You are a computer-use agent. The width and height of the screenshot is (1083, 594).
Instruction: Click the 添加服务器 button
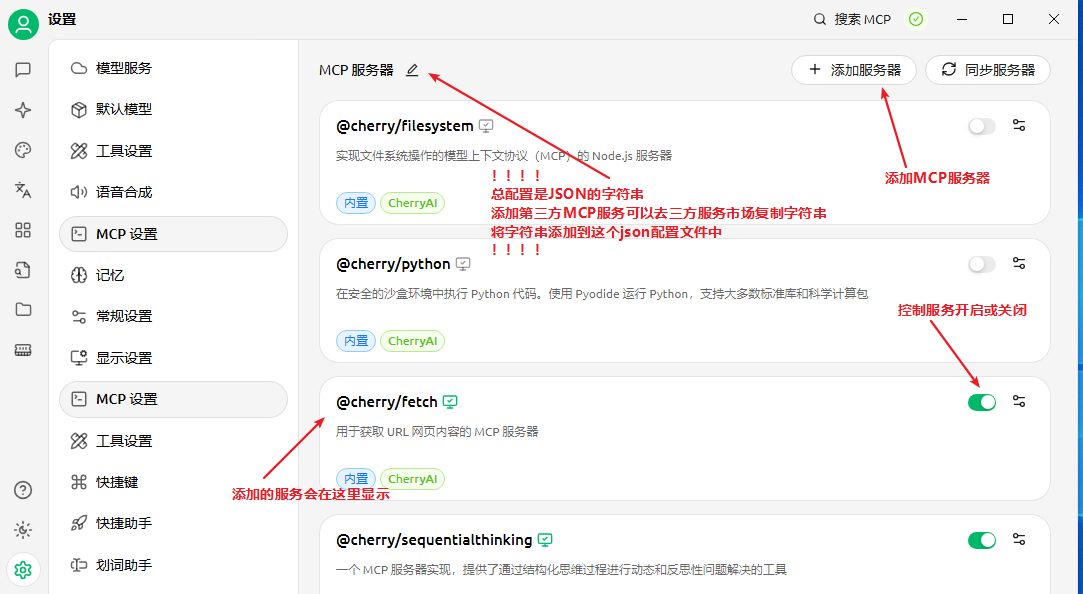[x=854, y=70]
